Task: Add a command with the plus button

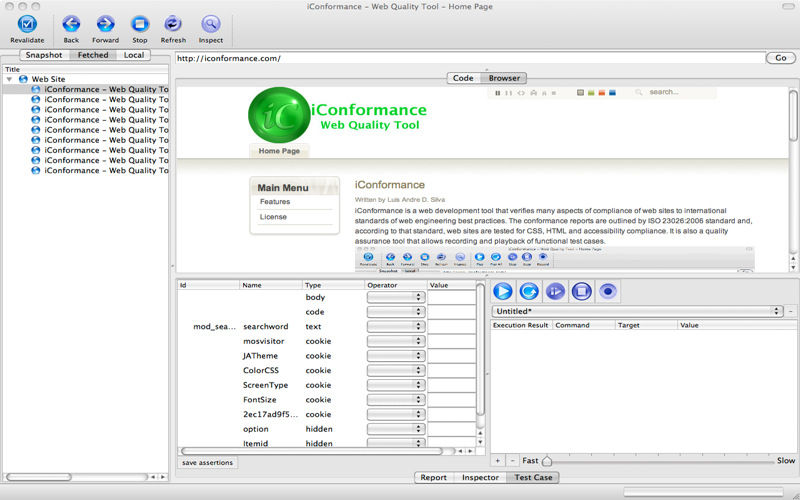Action: [497, 460]
